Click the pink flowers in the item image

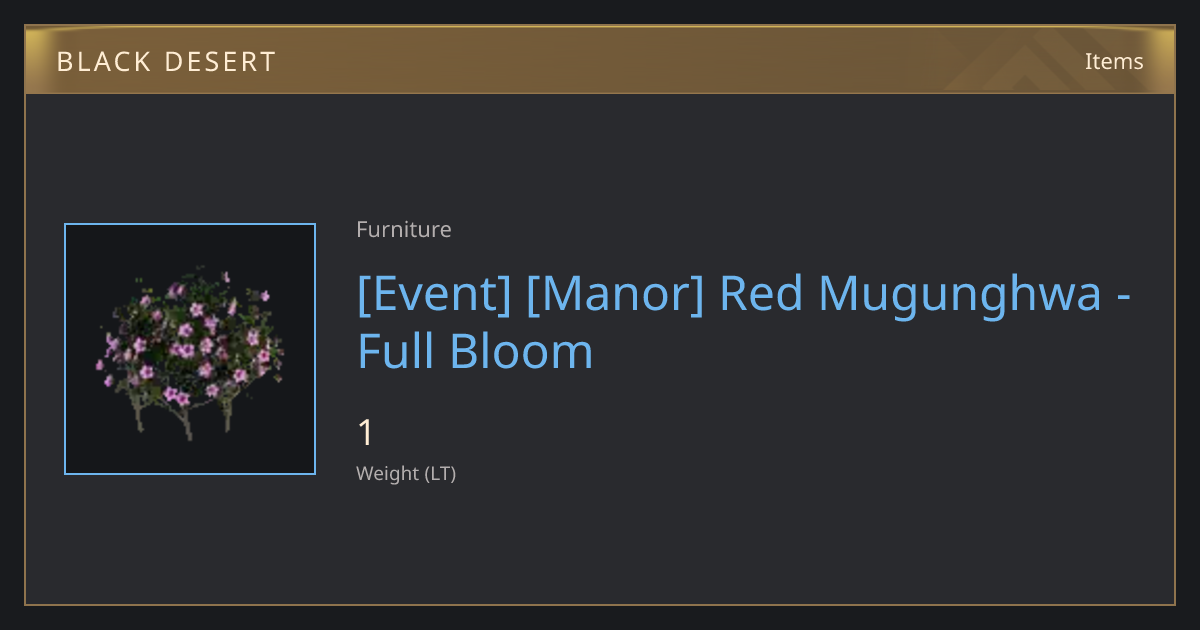pos(190,340)
